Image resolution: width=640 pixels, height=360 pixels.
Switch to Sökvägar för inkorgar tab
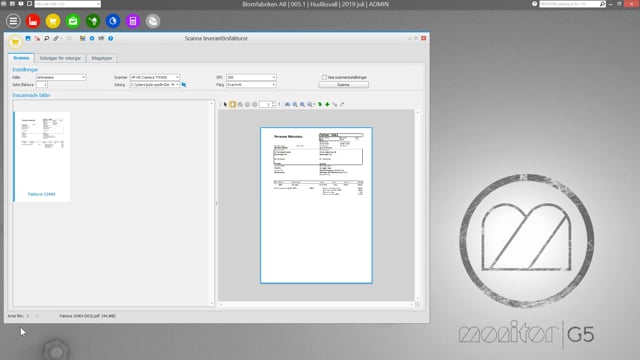[x=60, y=58]
